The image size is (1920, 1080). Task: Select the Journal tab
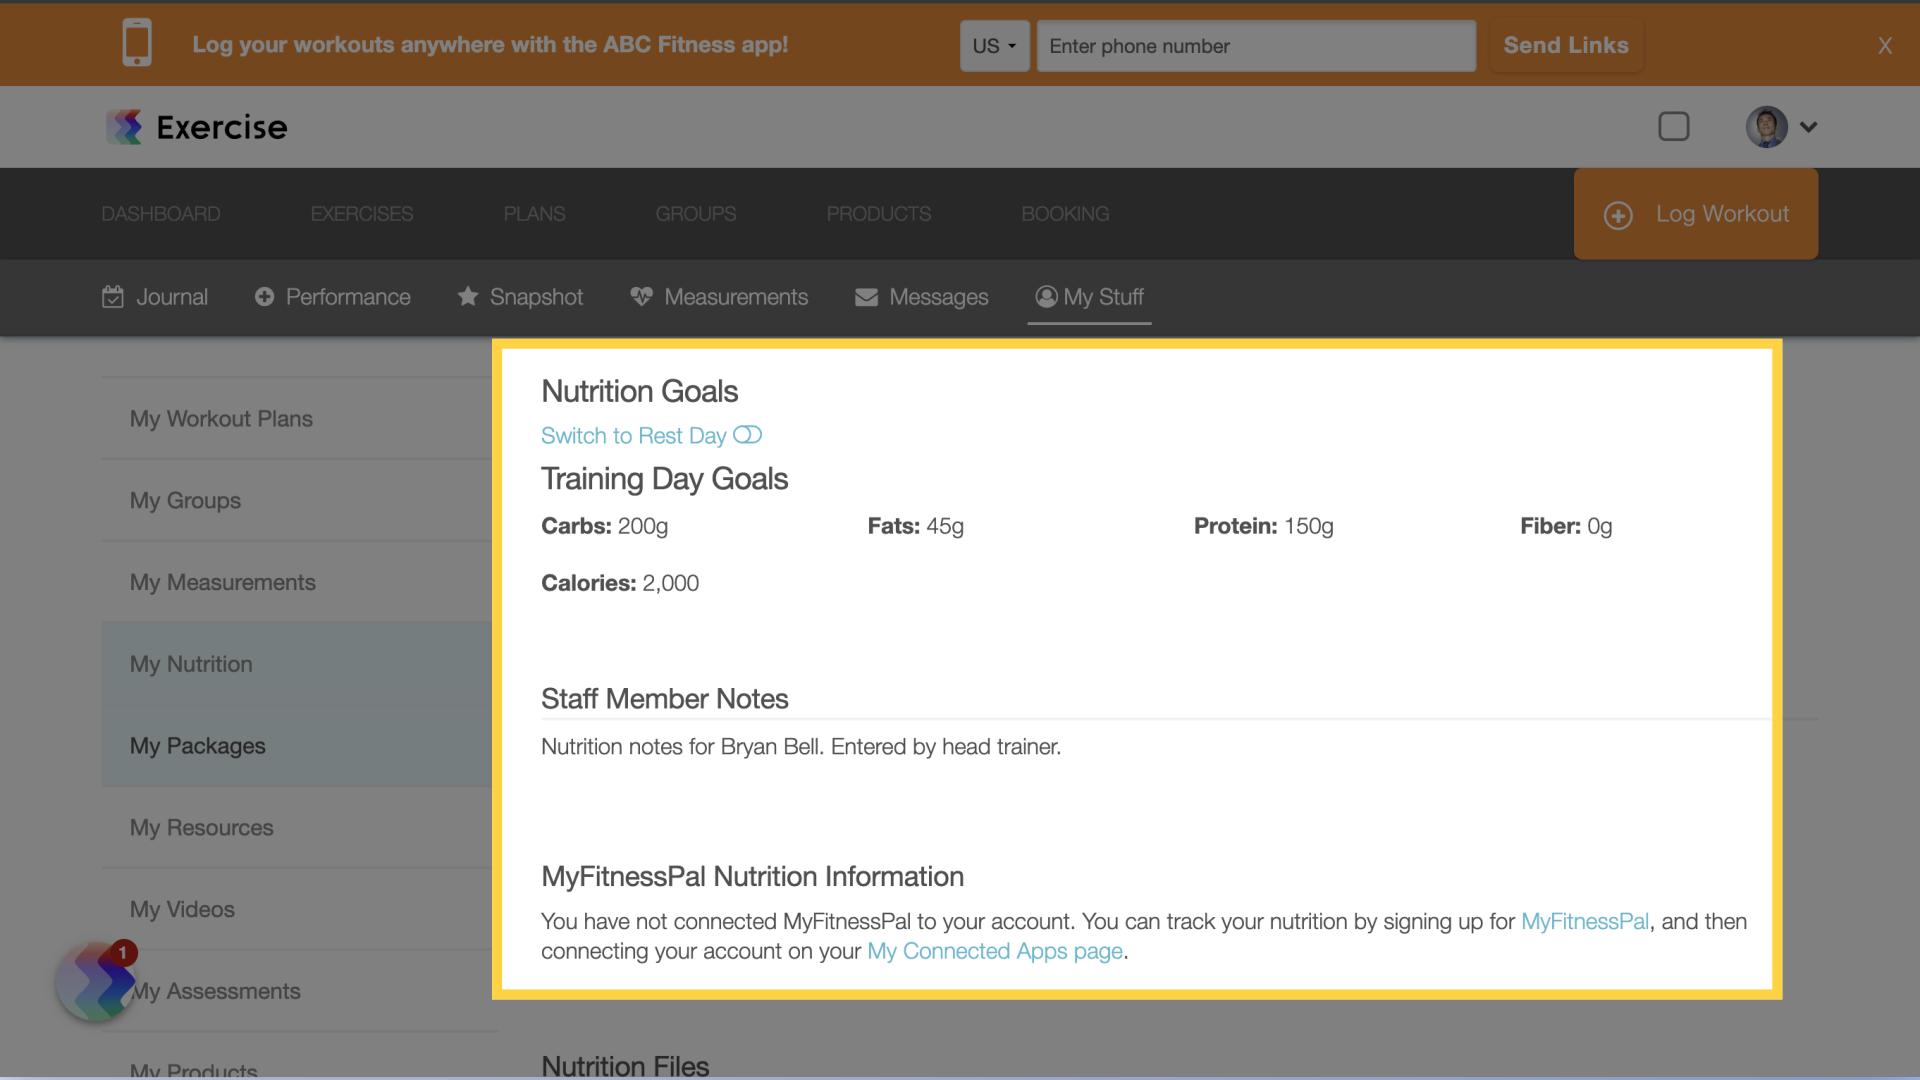coord(154,295)
